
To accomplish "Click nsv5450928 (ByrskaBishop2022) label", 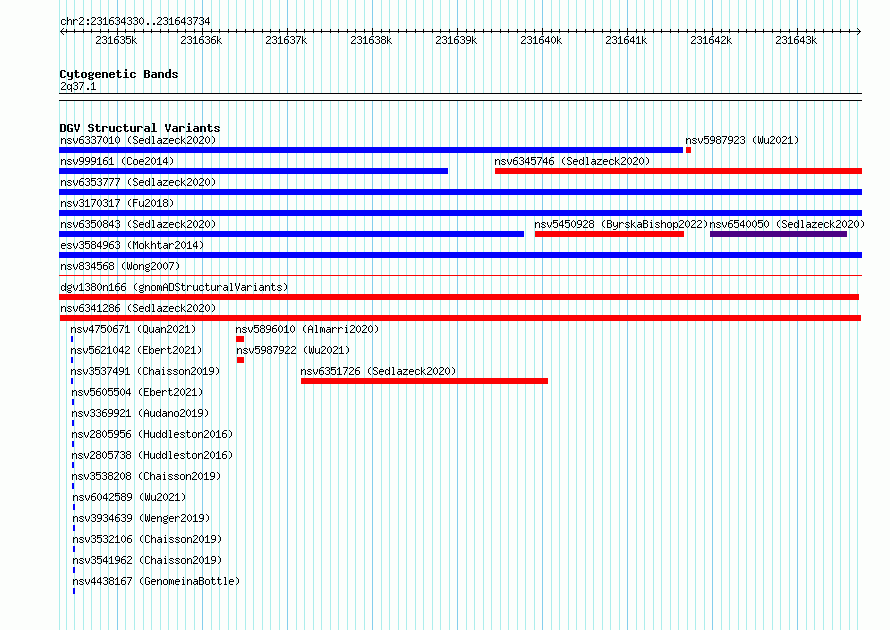I will click(x=621, y=224).
